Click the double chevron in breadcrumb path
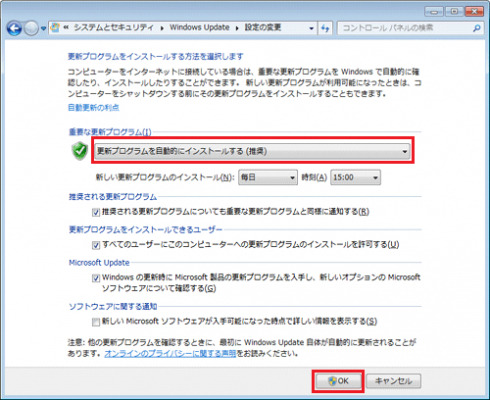This screenshot has width=490, height=400. [x=66, y=28]
